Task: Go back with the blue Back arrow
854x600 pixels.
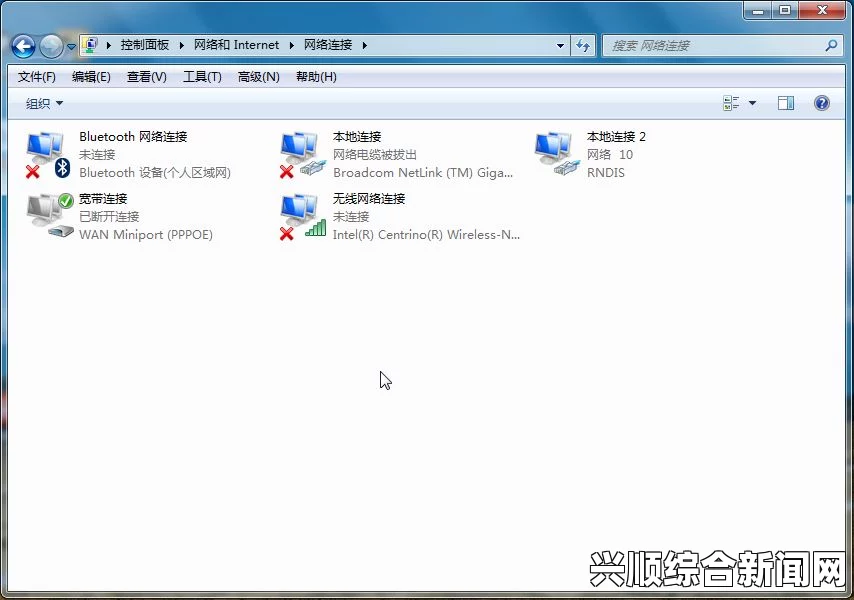Action: pyautogui.click(x=24, y=46)
